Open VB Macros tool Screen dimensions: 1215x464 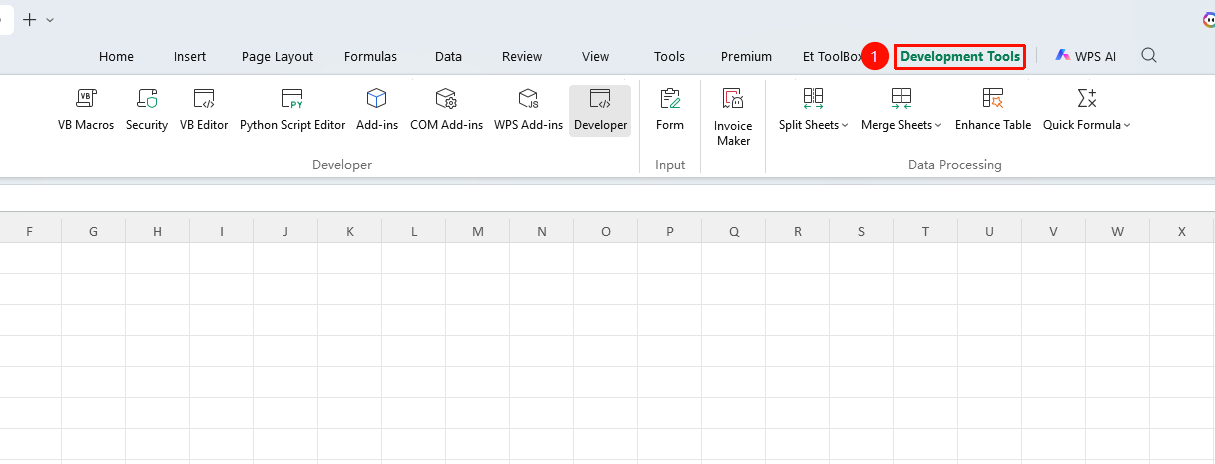tap(86, 111)
